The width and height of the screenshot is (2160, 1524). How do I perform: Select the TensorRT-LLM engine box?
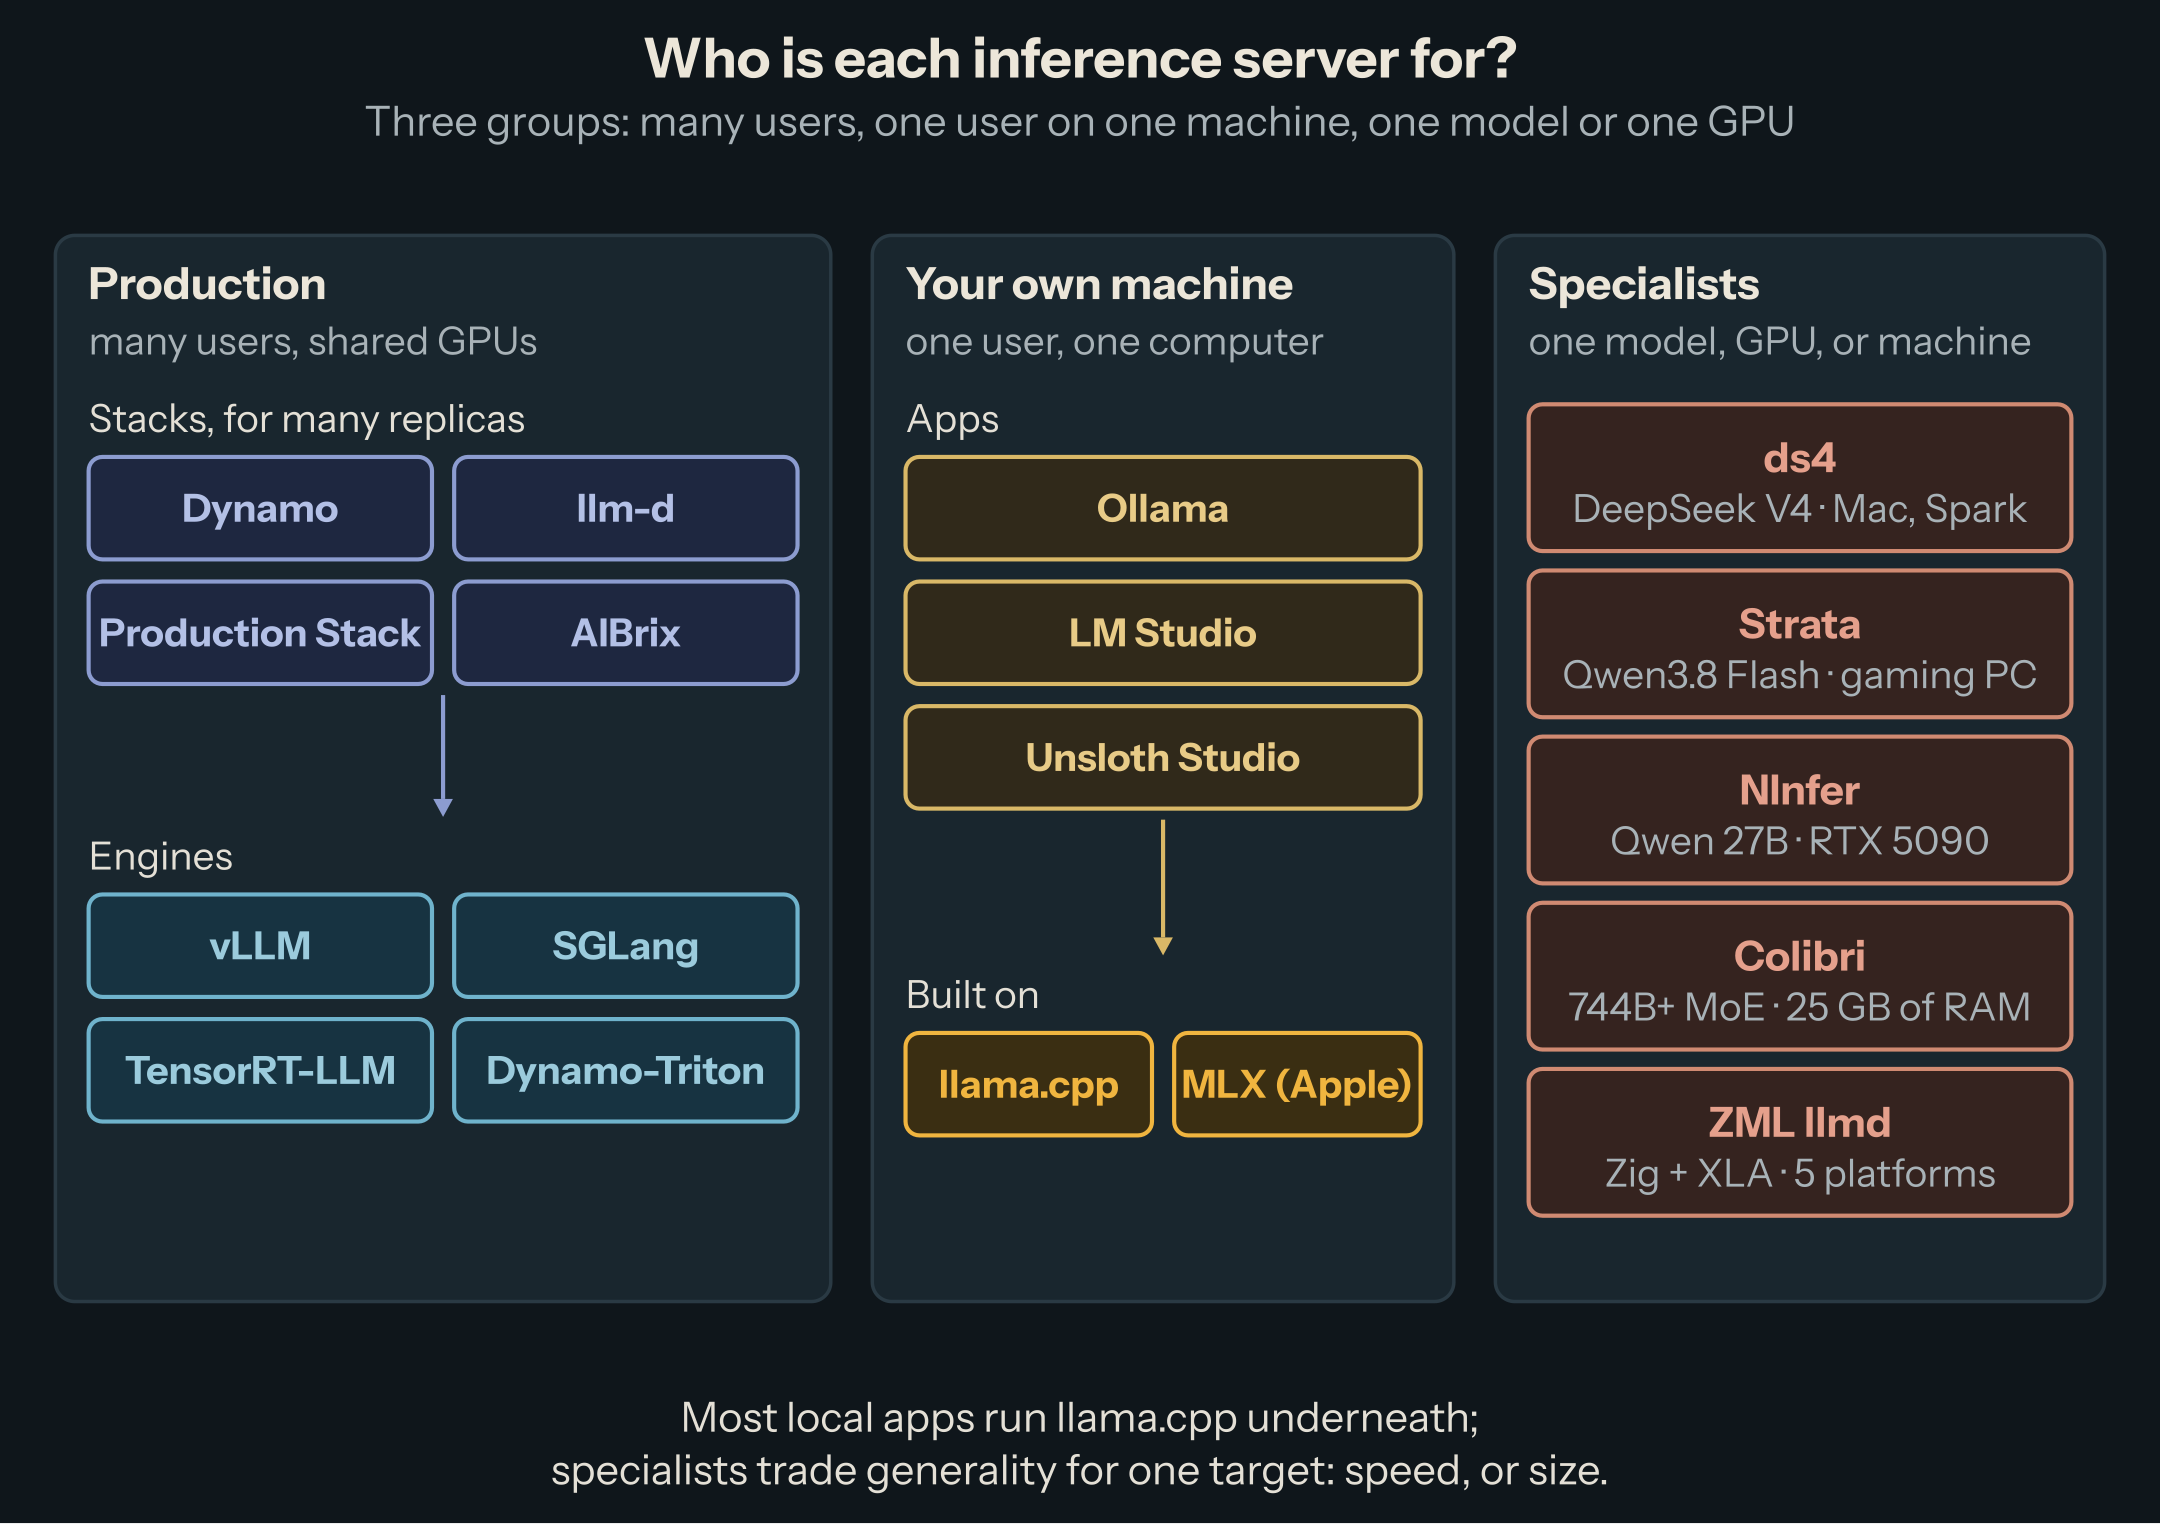pyautogui.click(x=260, y=1070)
